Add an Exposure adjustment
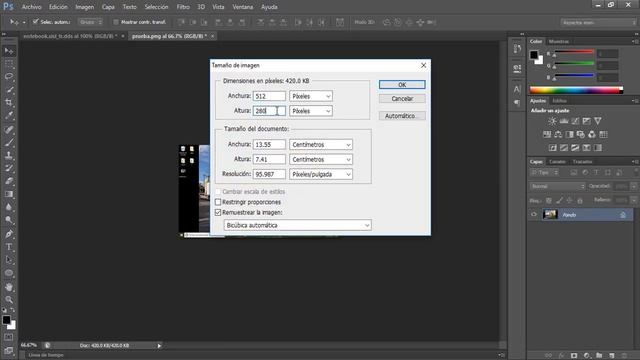This screenshot has height=360, width=640. coord(587,121)
